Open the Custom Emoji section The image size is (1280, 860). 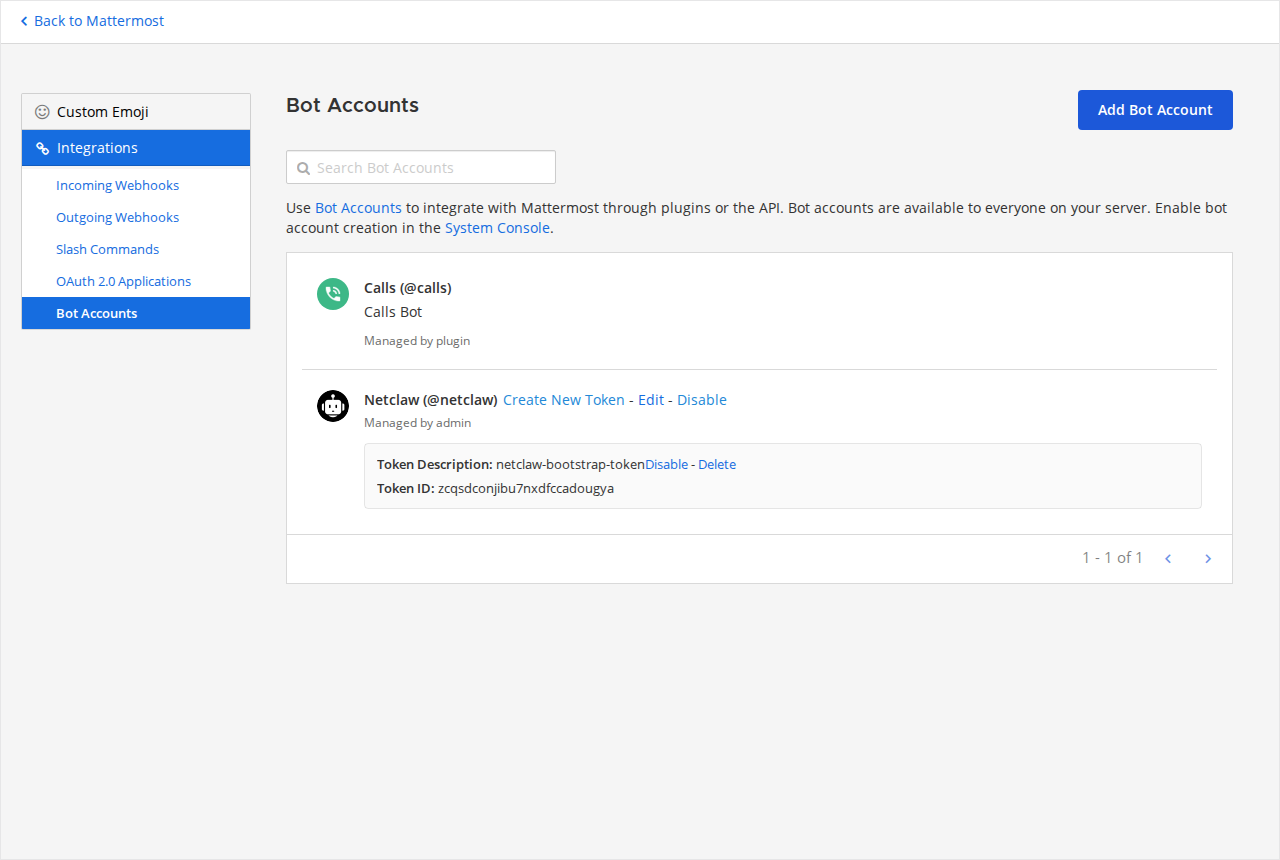[x=136, y=112]
